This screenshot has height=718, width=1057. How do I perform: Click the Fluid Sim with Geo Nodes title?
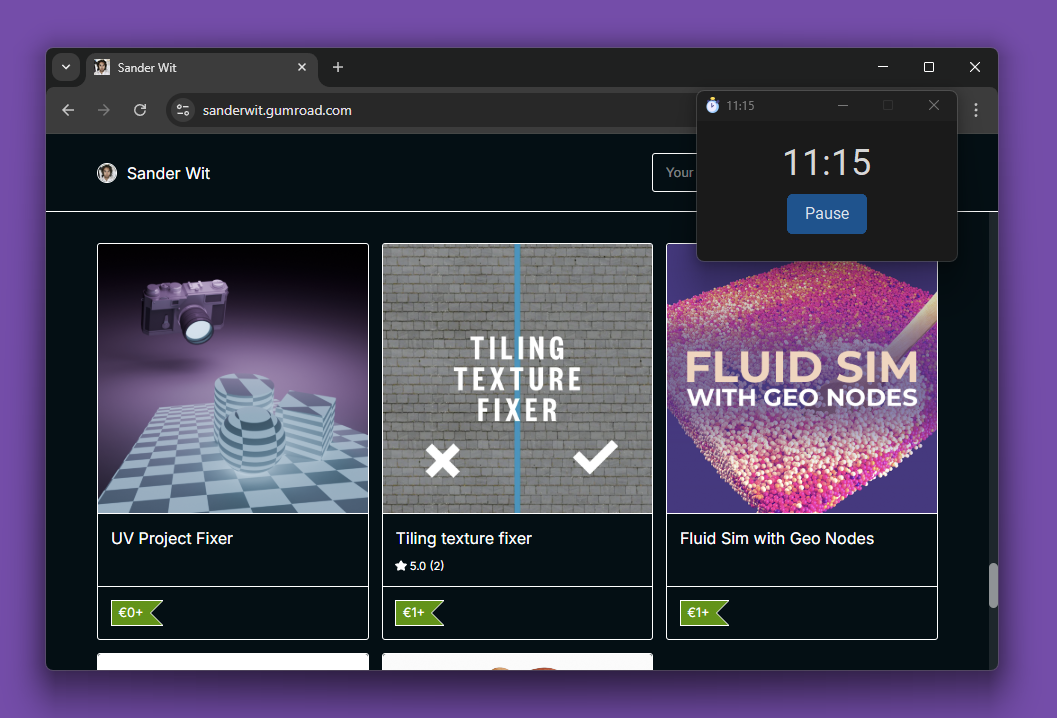777,539
